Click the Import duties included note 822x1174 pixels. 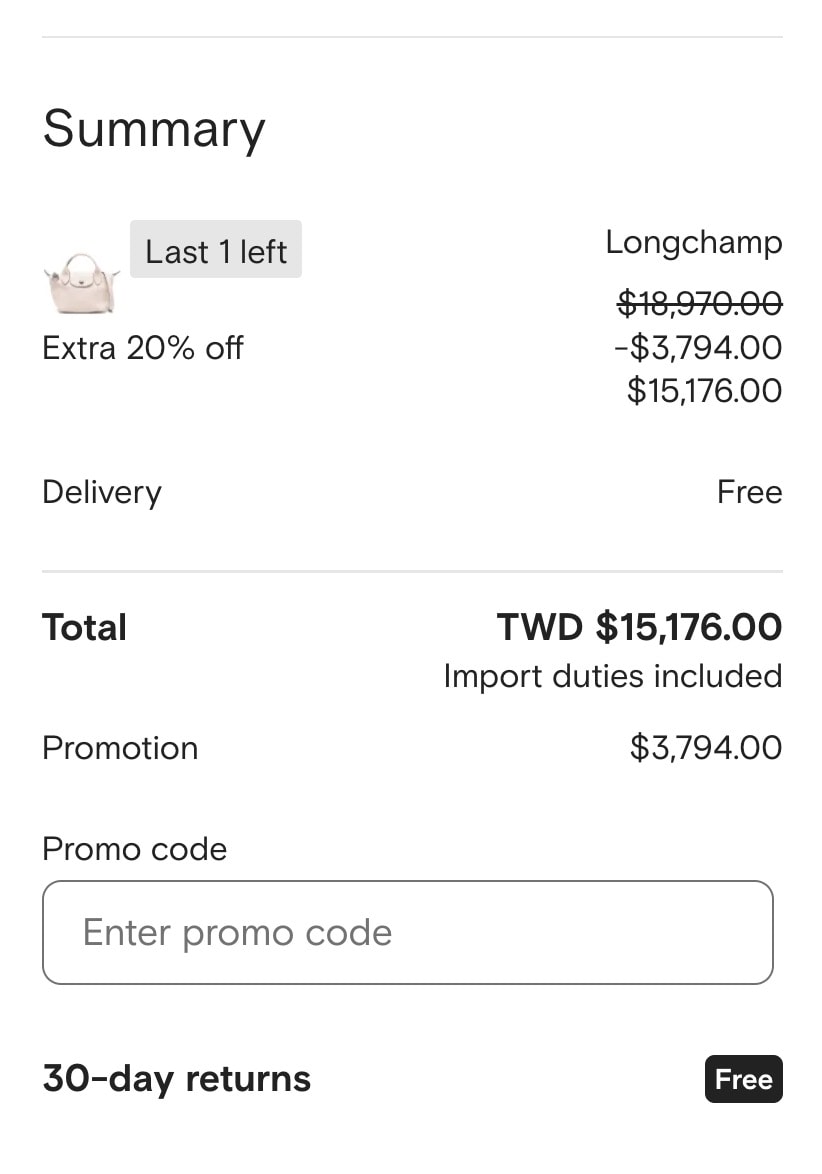(613, 676)
